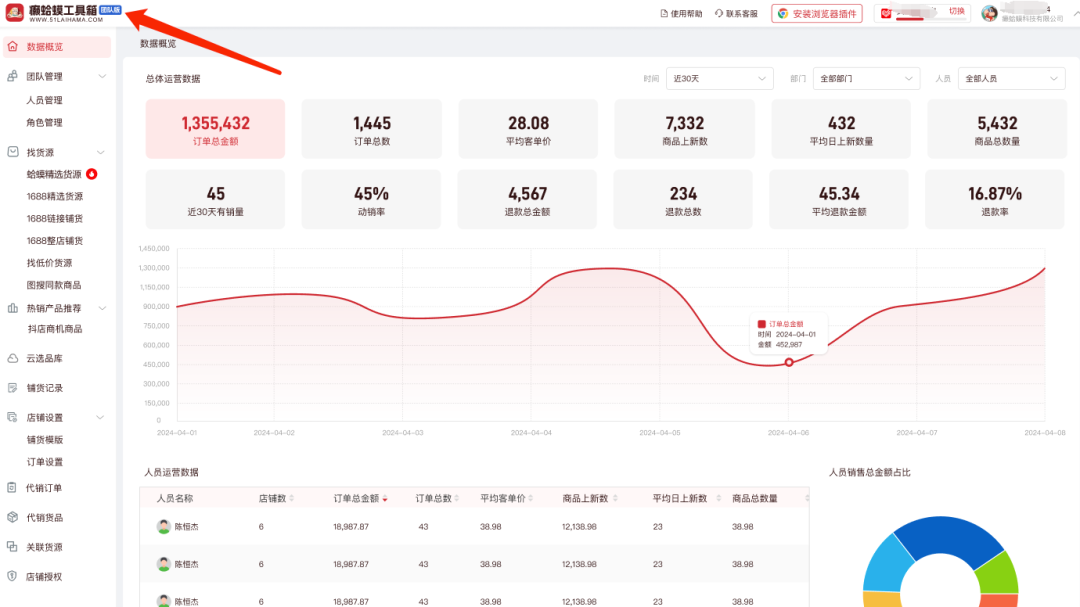Viewport: 1080px width, 607px height.
Task: Select the 1,445 订单总数 stat card
Action: click(372, 129)
